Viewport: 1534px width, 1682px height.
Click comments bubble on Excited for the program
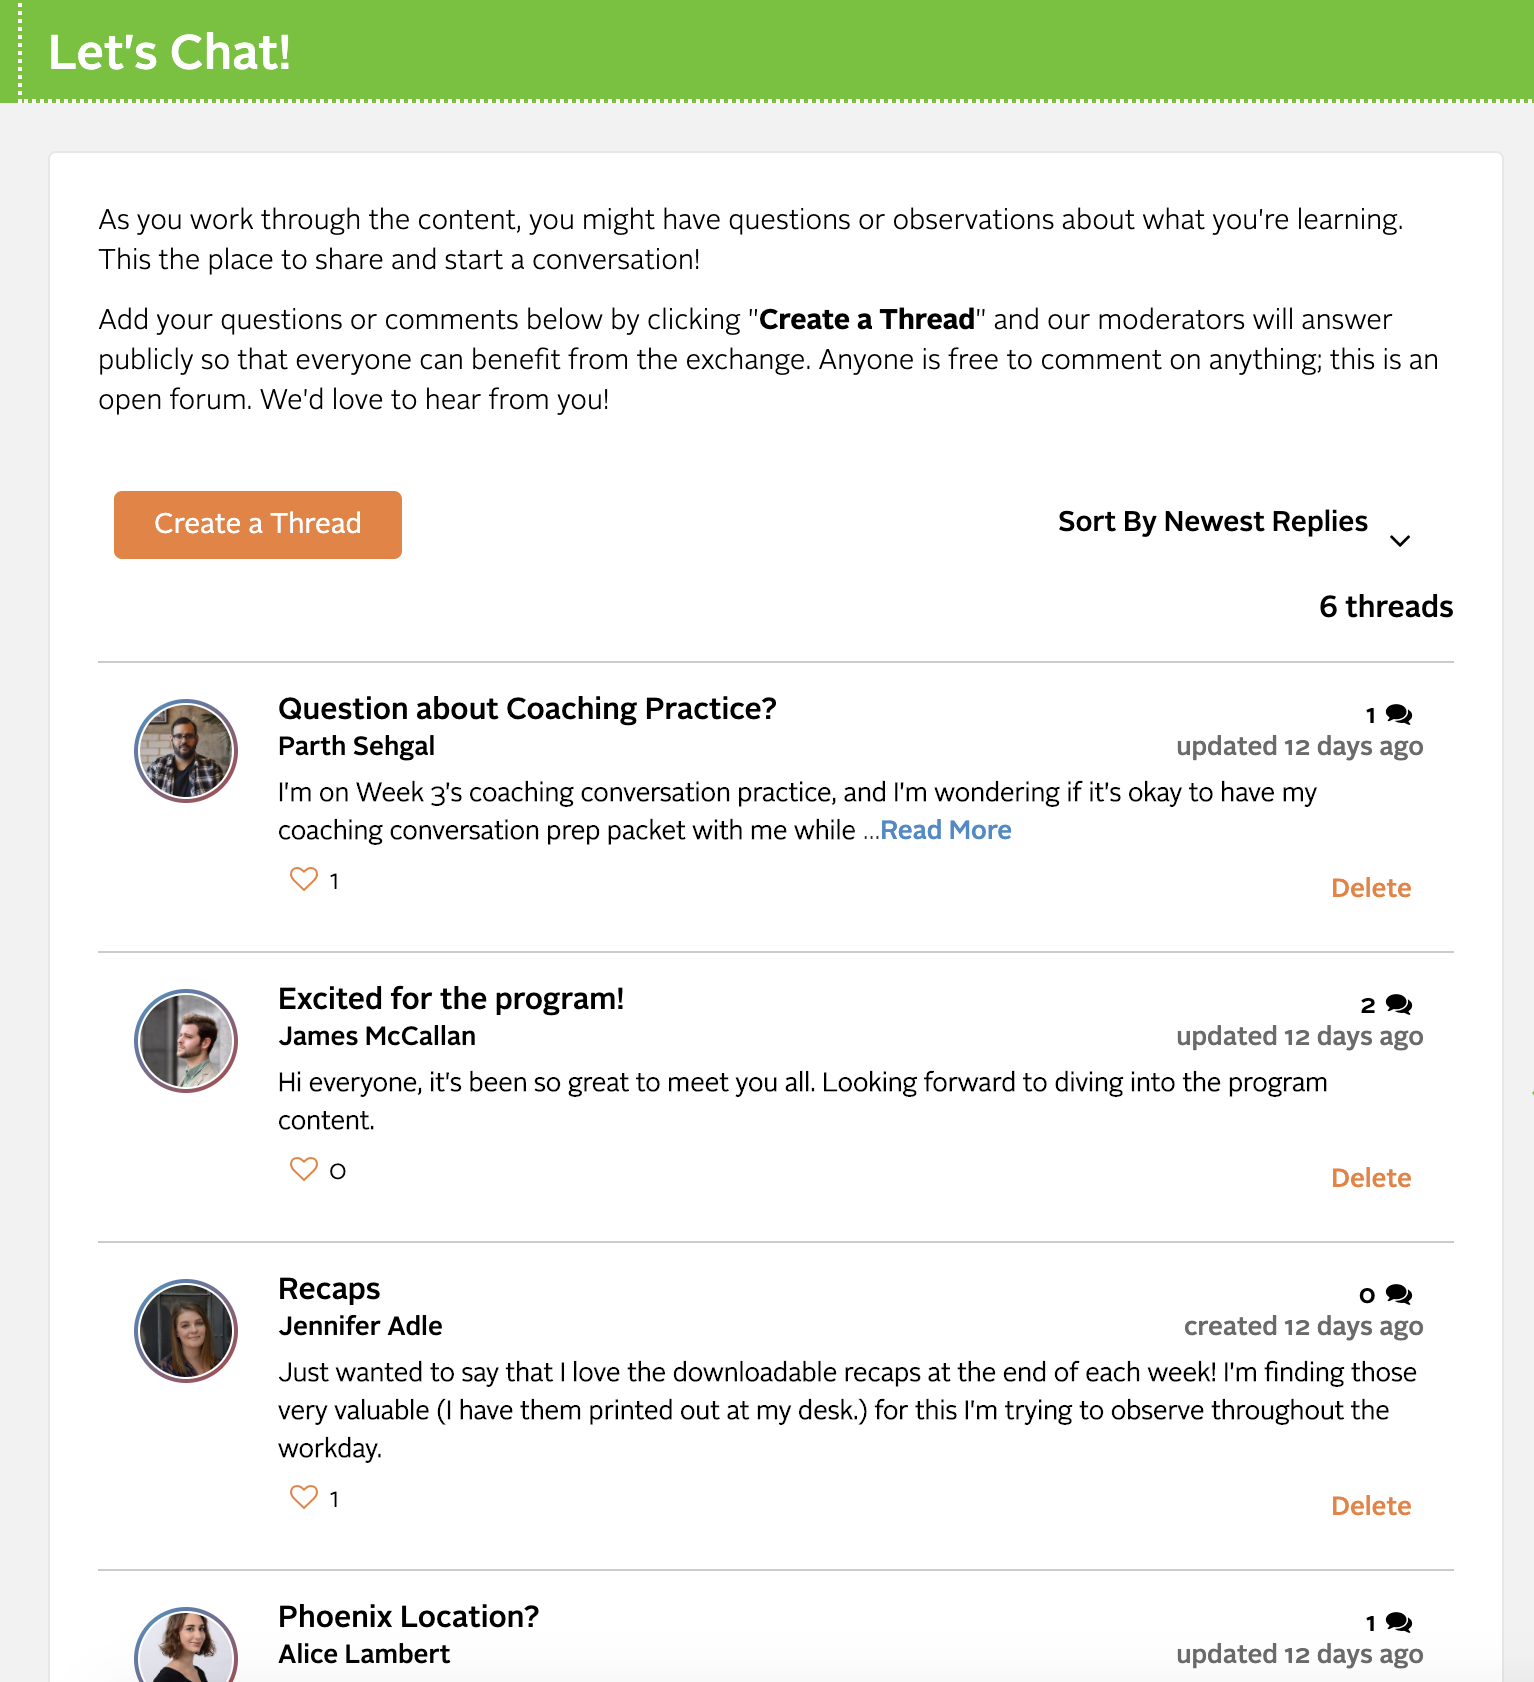(1398, 1005)
